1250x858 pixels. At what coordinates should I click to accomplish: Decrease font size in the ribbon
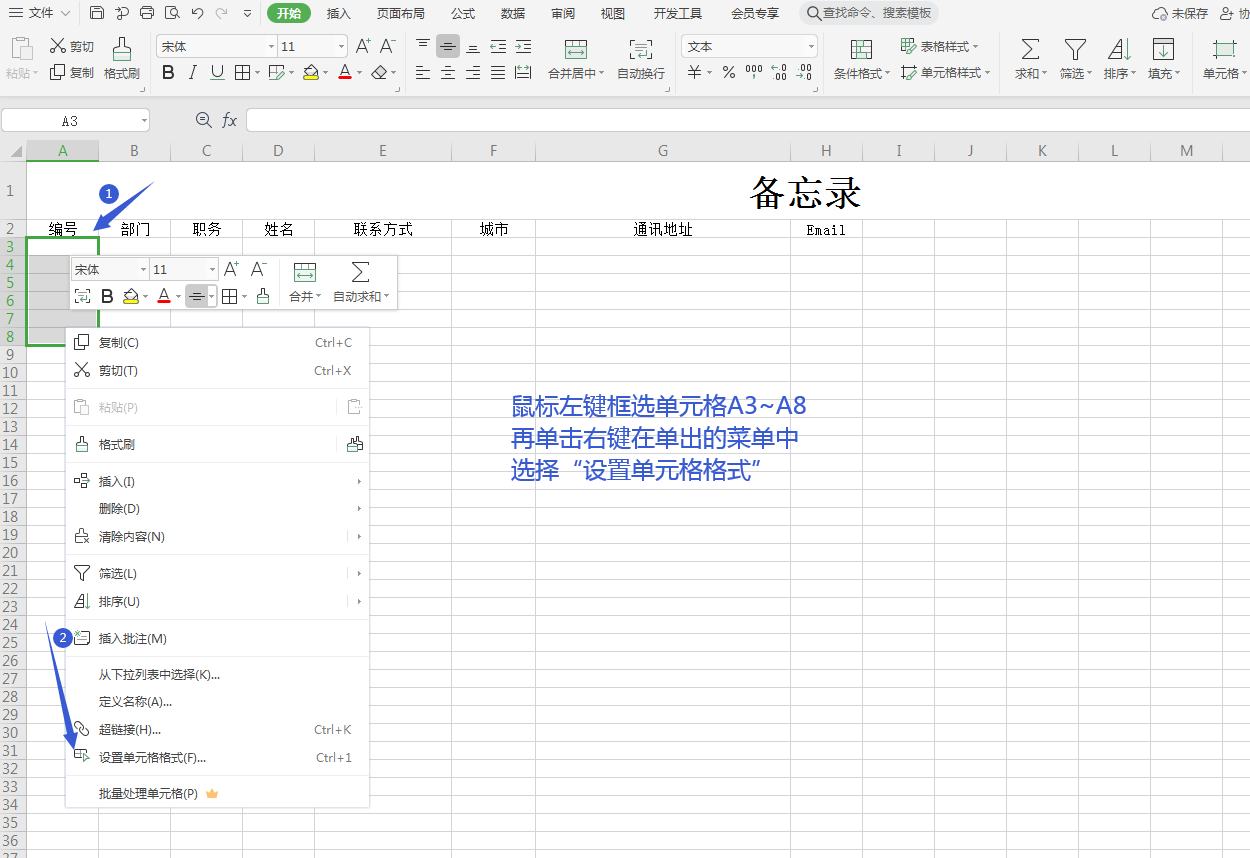coord(388,46)
